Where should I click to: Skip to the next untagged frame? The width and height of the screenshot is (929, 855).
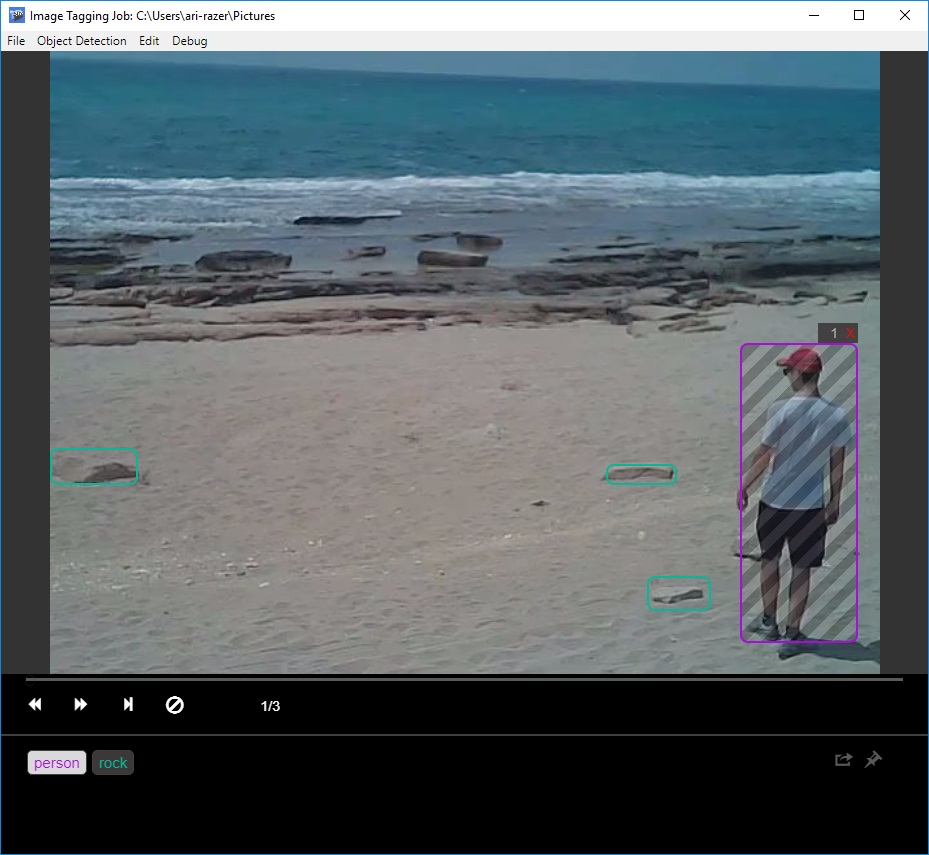point(128,705)
